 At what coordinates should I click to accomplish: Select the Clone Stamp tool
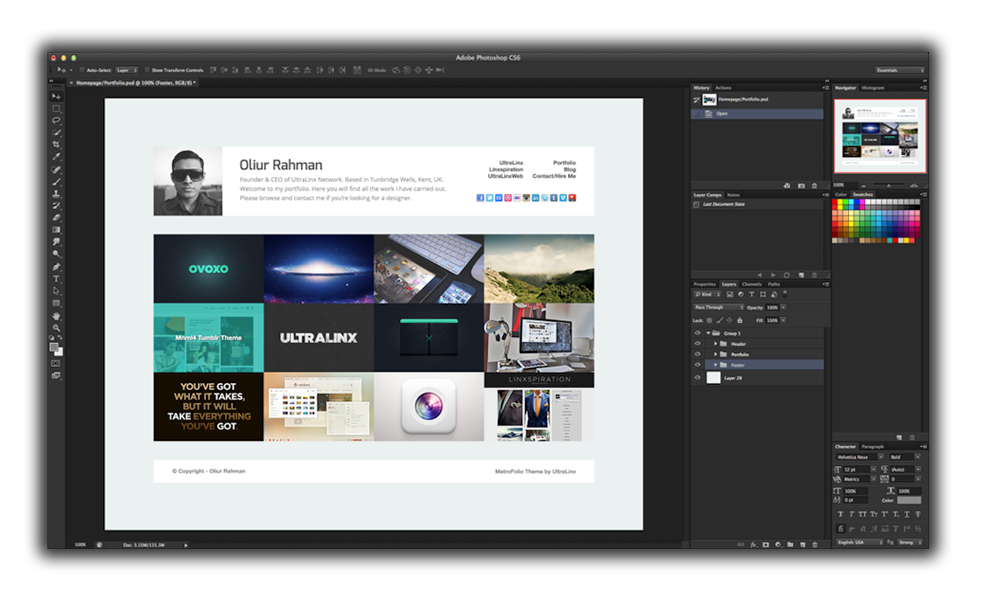coord(56,193)
